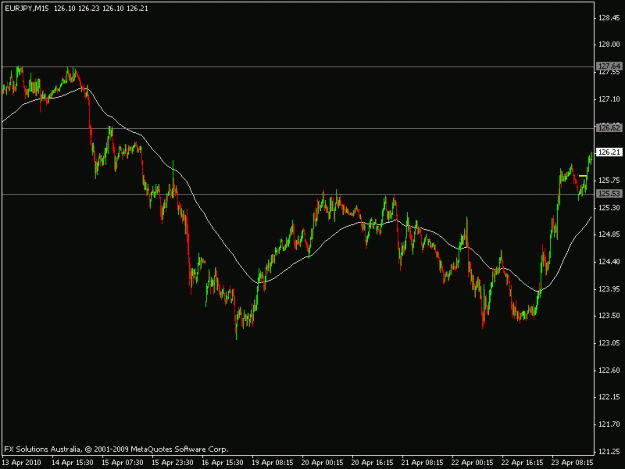Click the 124.85 price axis label
The width and height of the screenshot is (625, 469).
point(609,234)
